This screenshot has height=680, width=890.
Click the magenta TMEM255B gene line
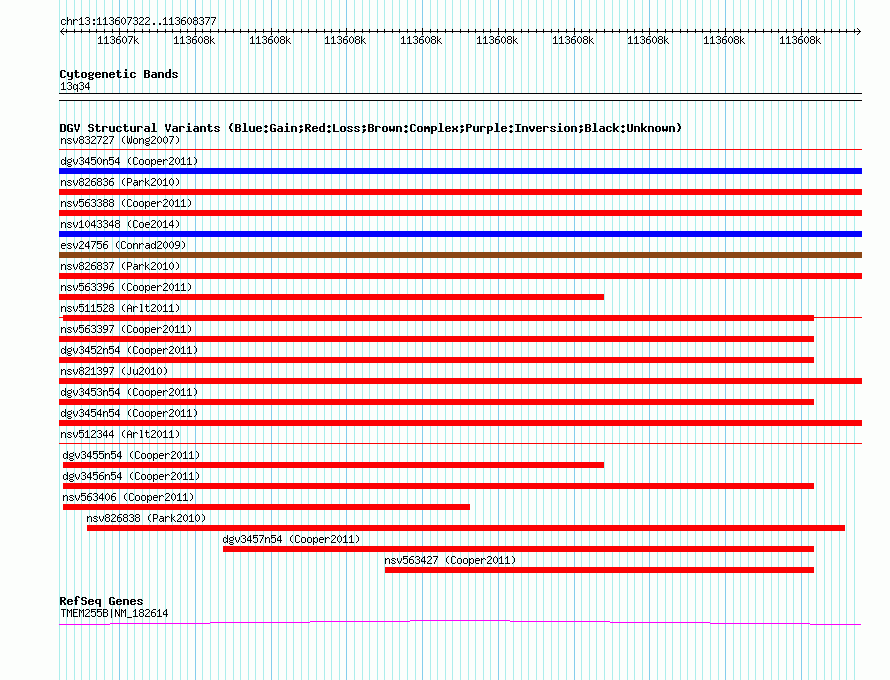(x=460, y=623)
